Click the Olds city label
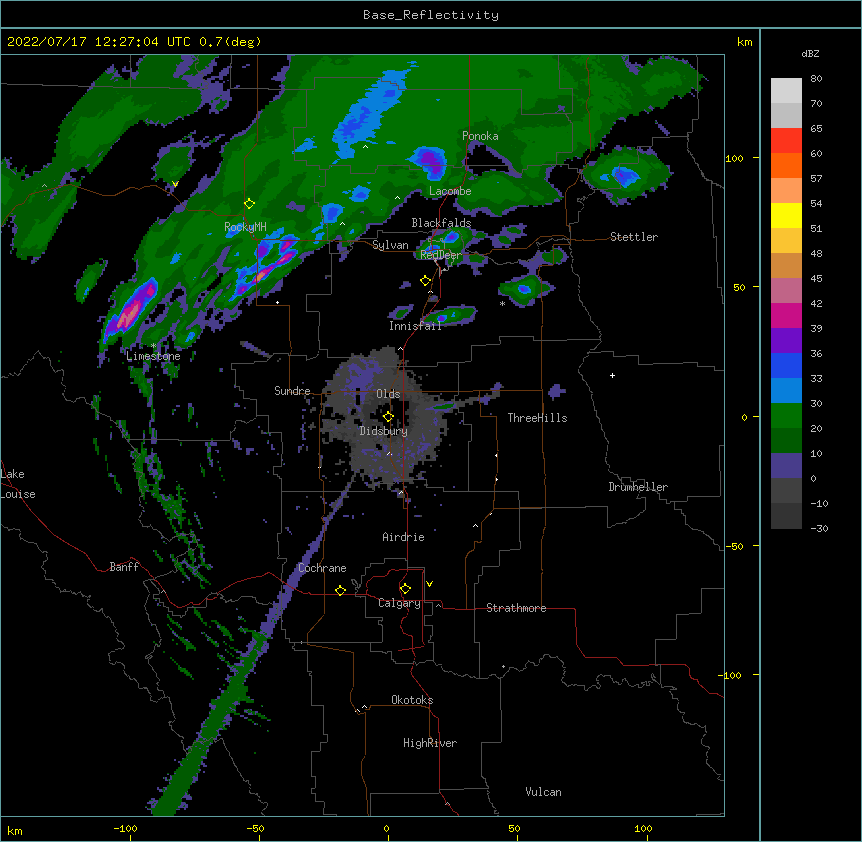 [x=388, y=394]
